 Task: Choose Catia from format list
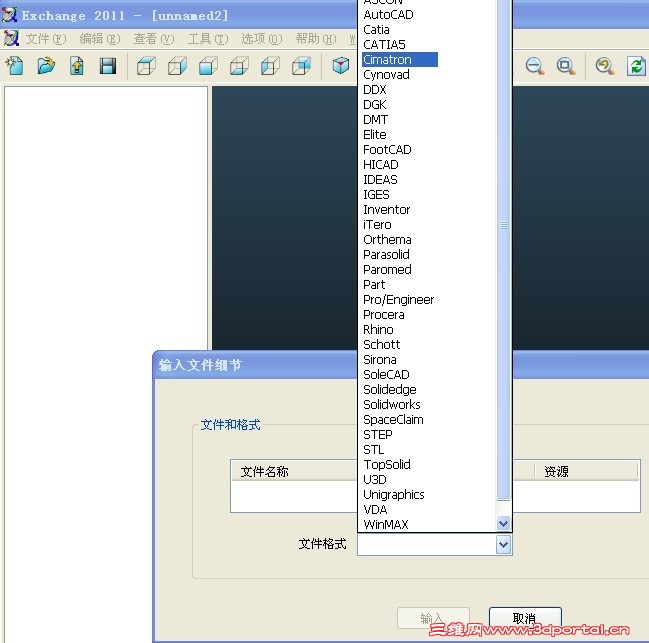click(376, 30)
